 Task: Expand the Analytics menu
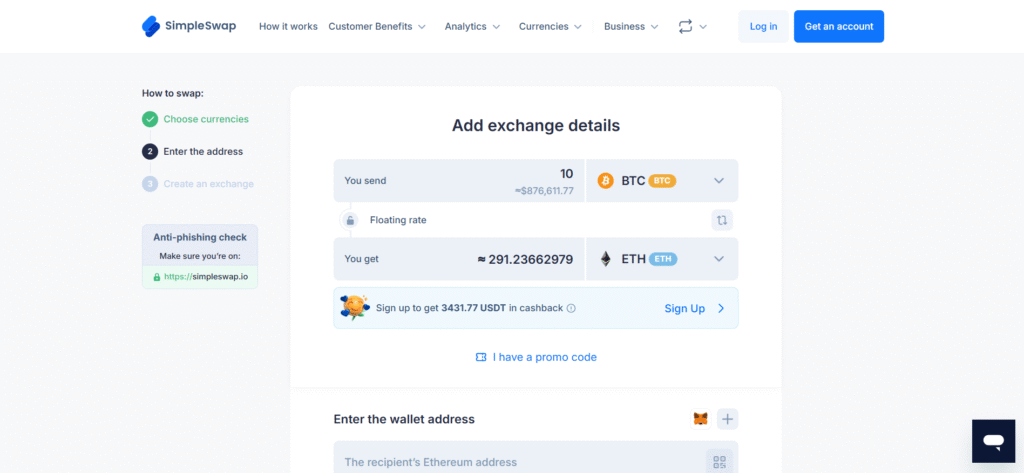click(472, 27)
